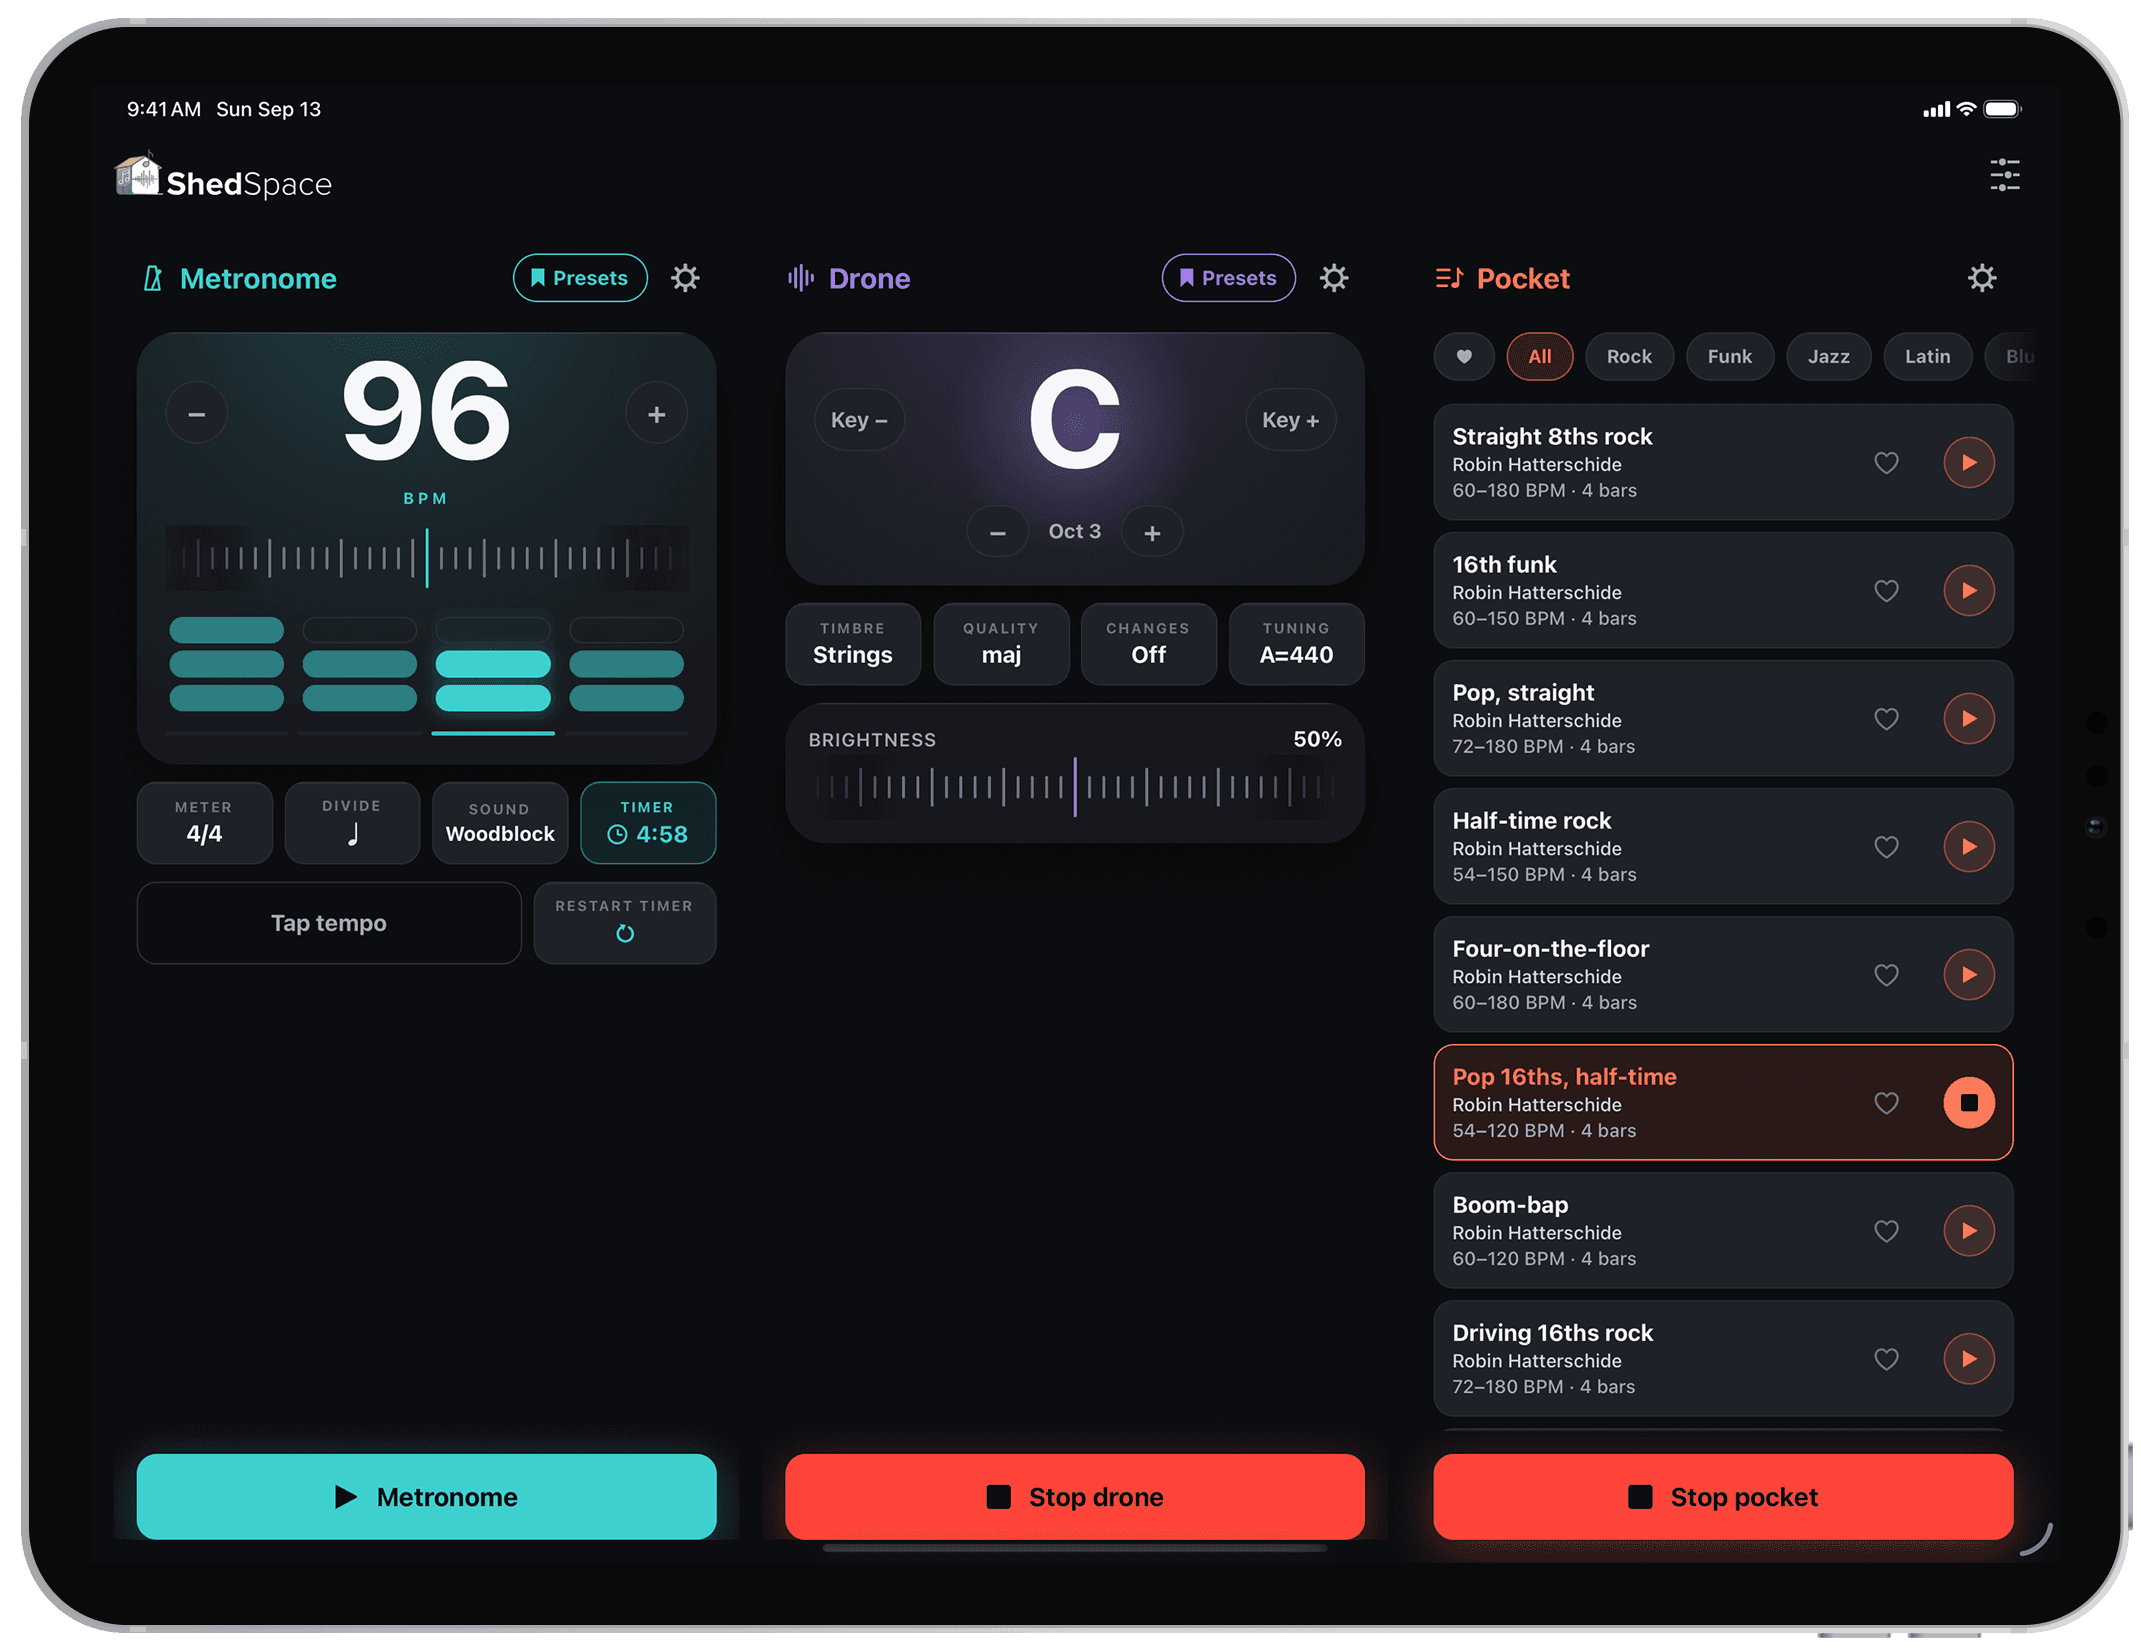Change the Quality maj setting
Image resolution: width=2141 pixels, height=1648 pixels.
pyautogui.click(x=1001, y=644)
